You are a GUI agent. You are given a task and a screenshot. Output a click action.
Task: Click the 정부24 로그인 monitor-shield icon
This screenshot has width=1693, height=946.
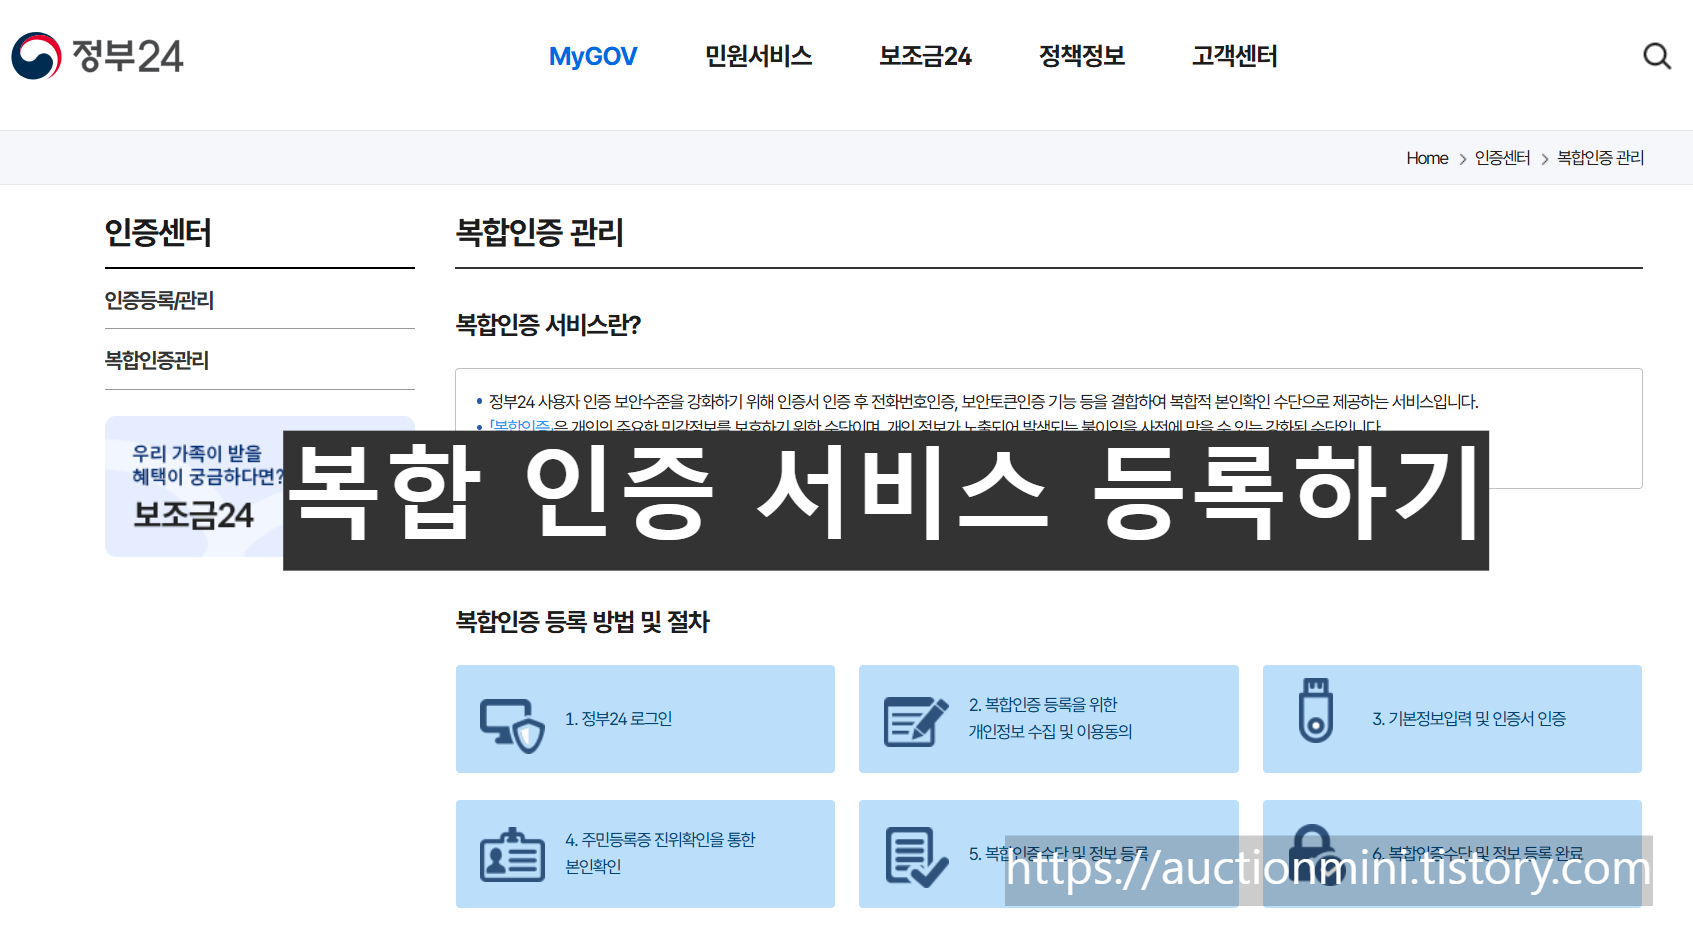(512, 725)
